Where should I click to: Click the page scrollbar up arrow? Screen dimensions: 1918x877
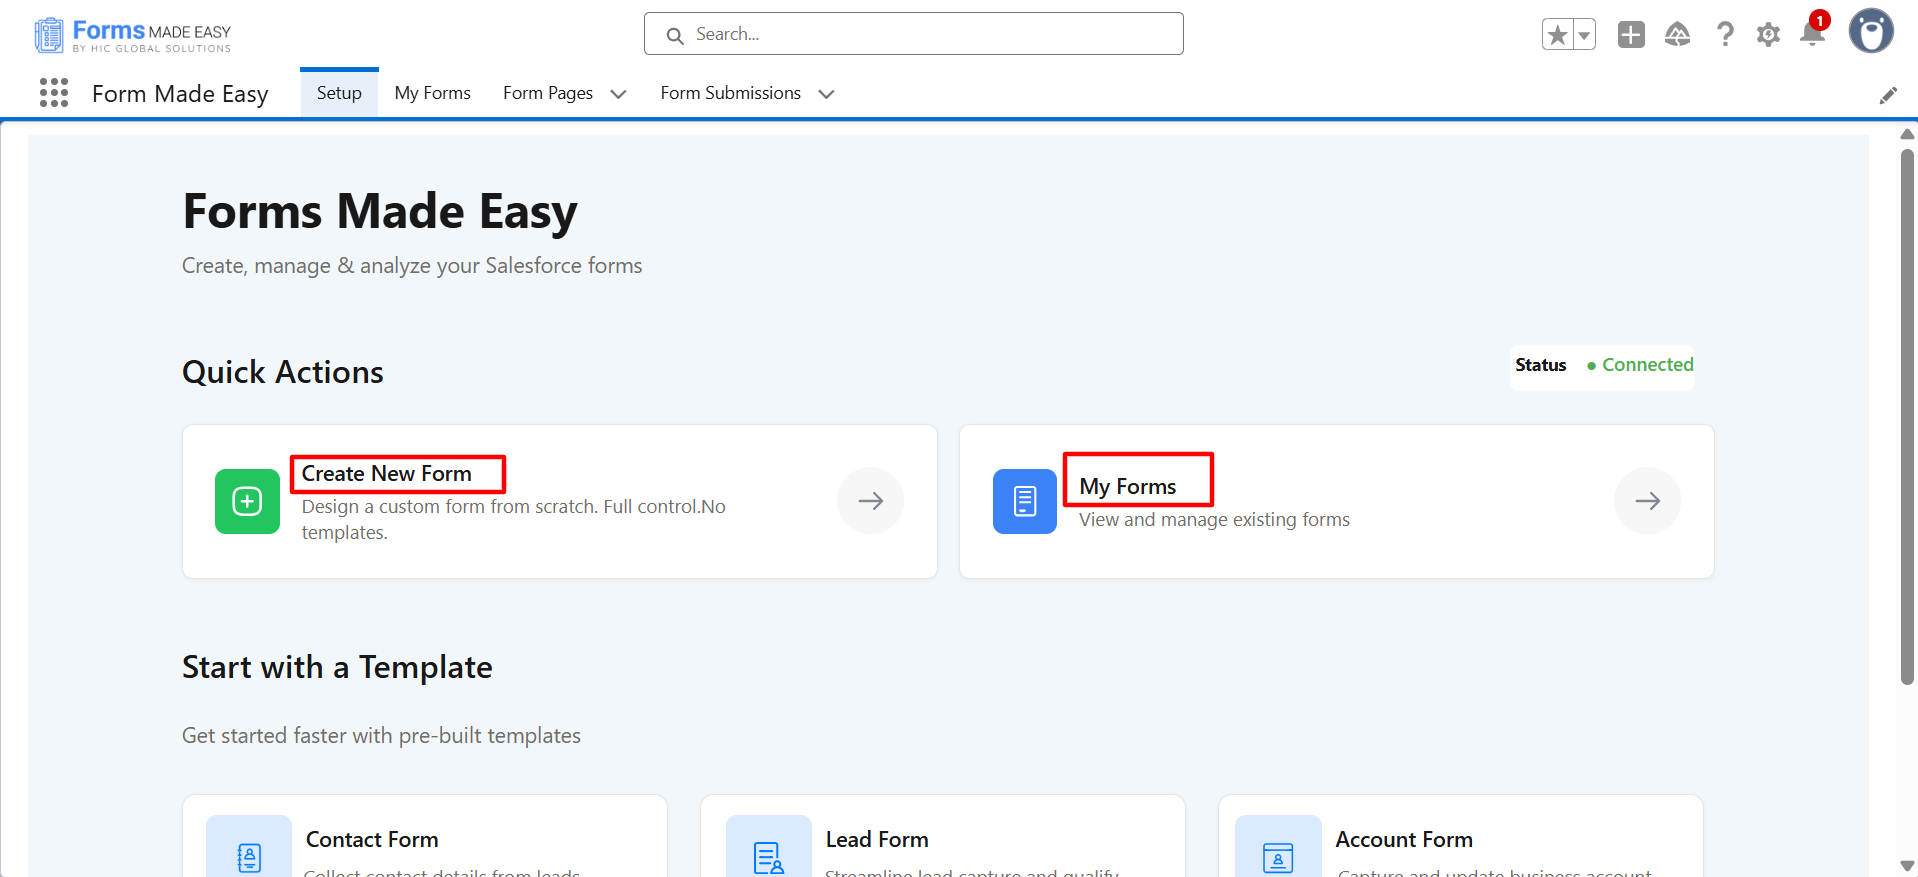click(1907, 134)
